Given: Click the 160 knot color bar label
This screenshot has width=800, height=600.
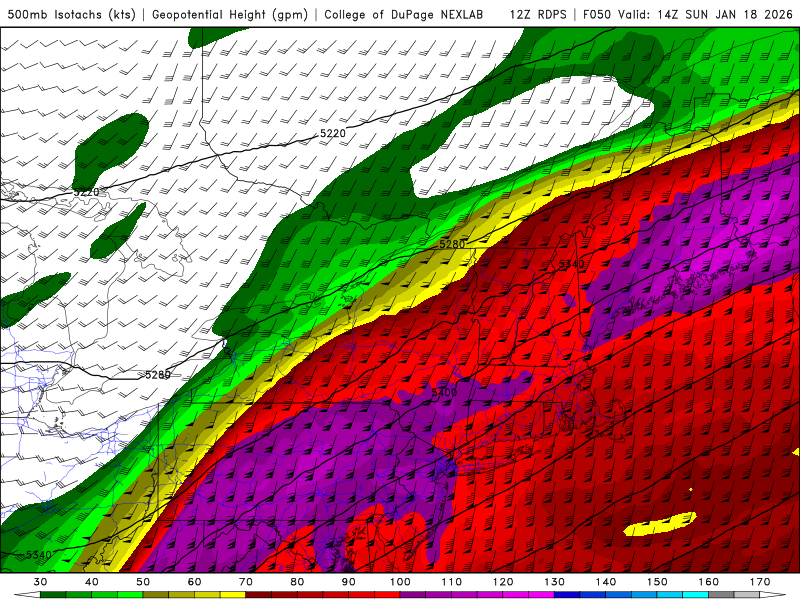Looking at the screenshot, I should click(709, 582).
